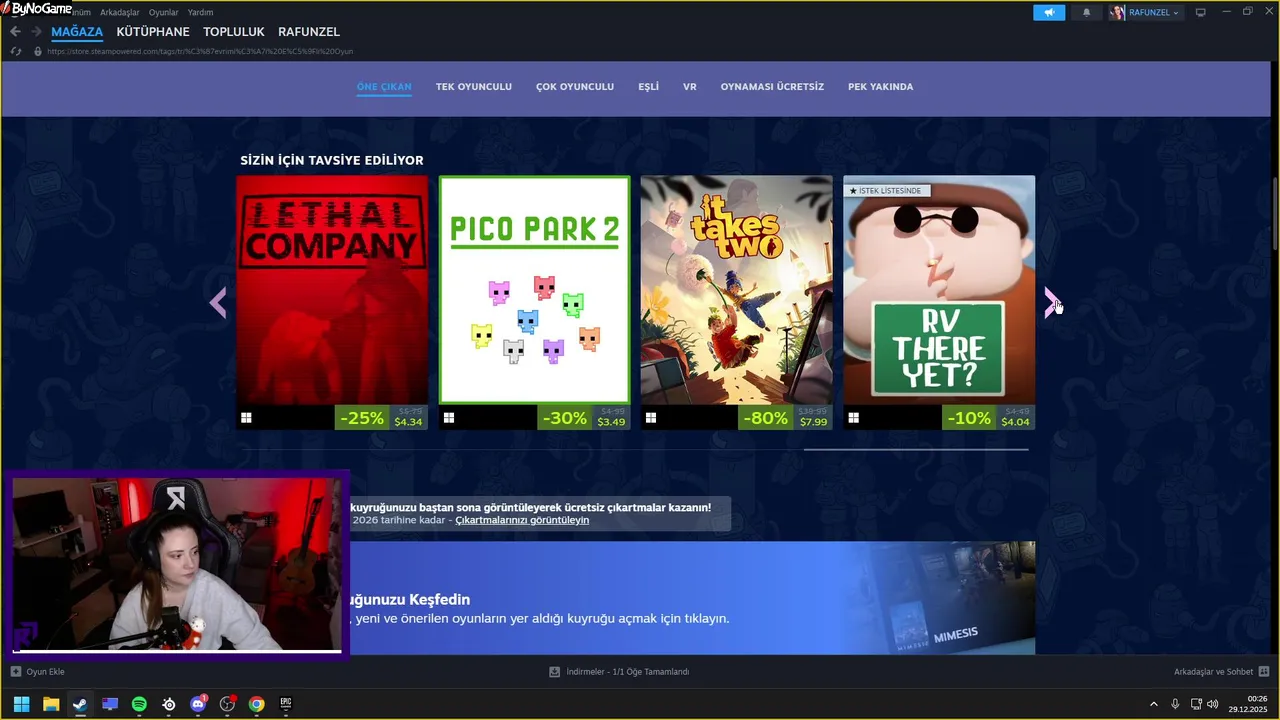Switch to Big Picture mode icon
Viewport: 1280px width, 720px height.
pyautogui.click(x=1201, y=12)
